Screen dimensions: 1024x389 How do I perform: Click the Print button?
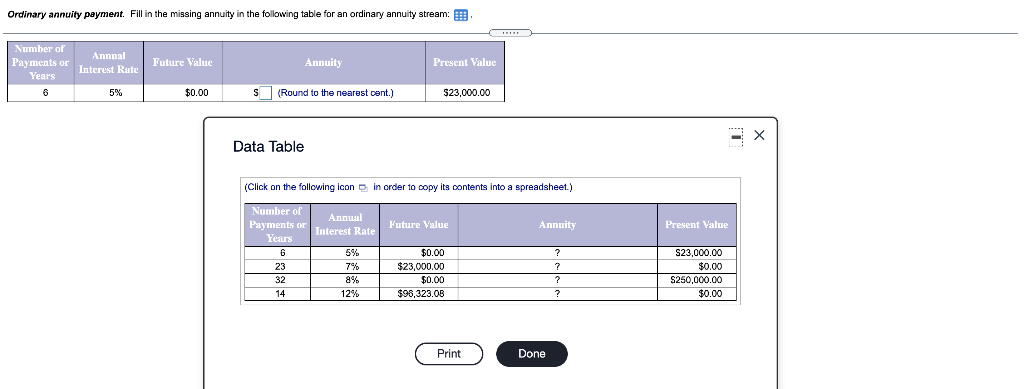(x=449, y=354)
